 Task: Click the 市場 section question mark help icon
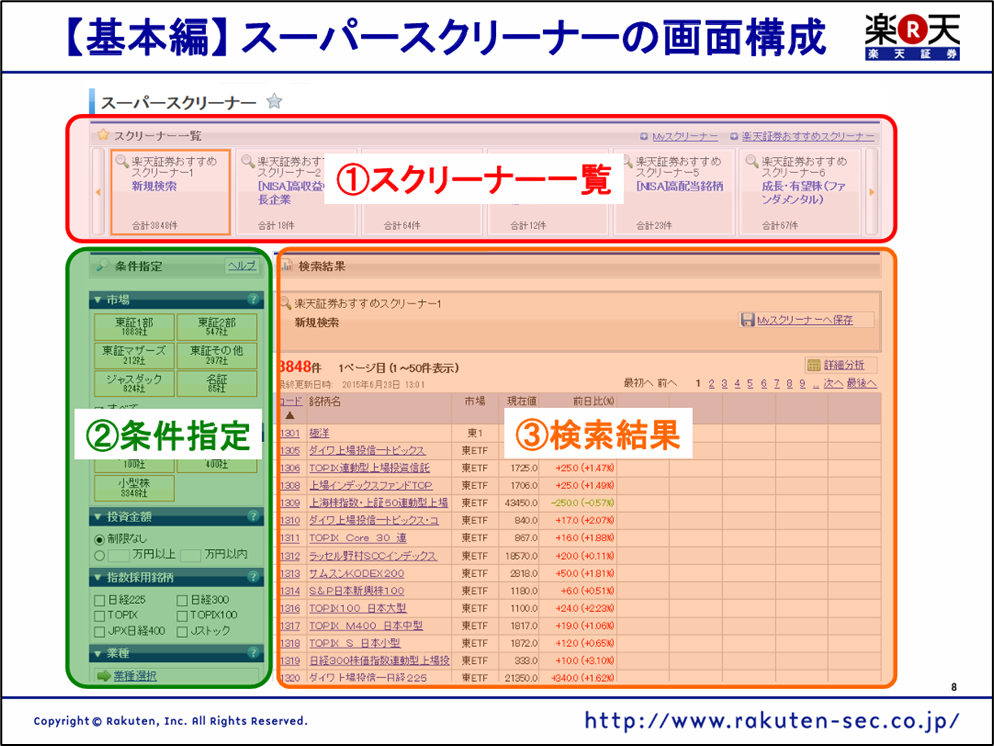[253, 299]
